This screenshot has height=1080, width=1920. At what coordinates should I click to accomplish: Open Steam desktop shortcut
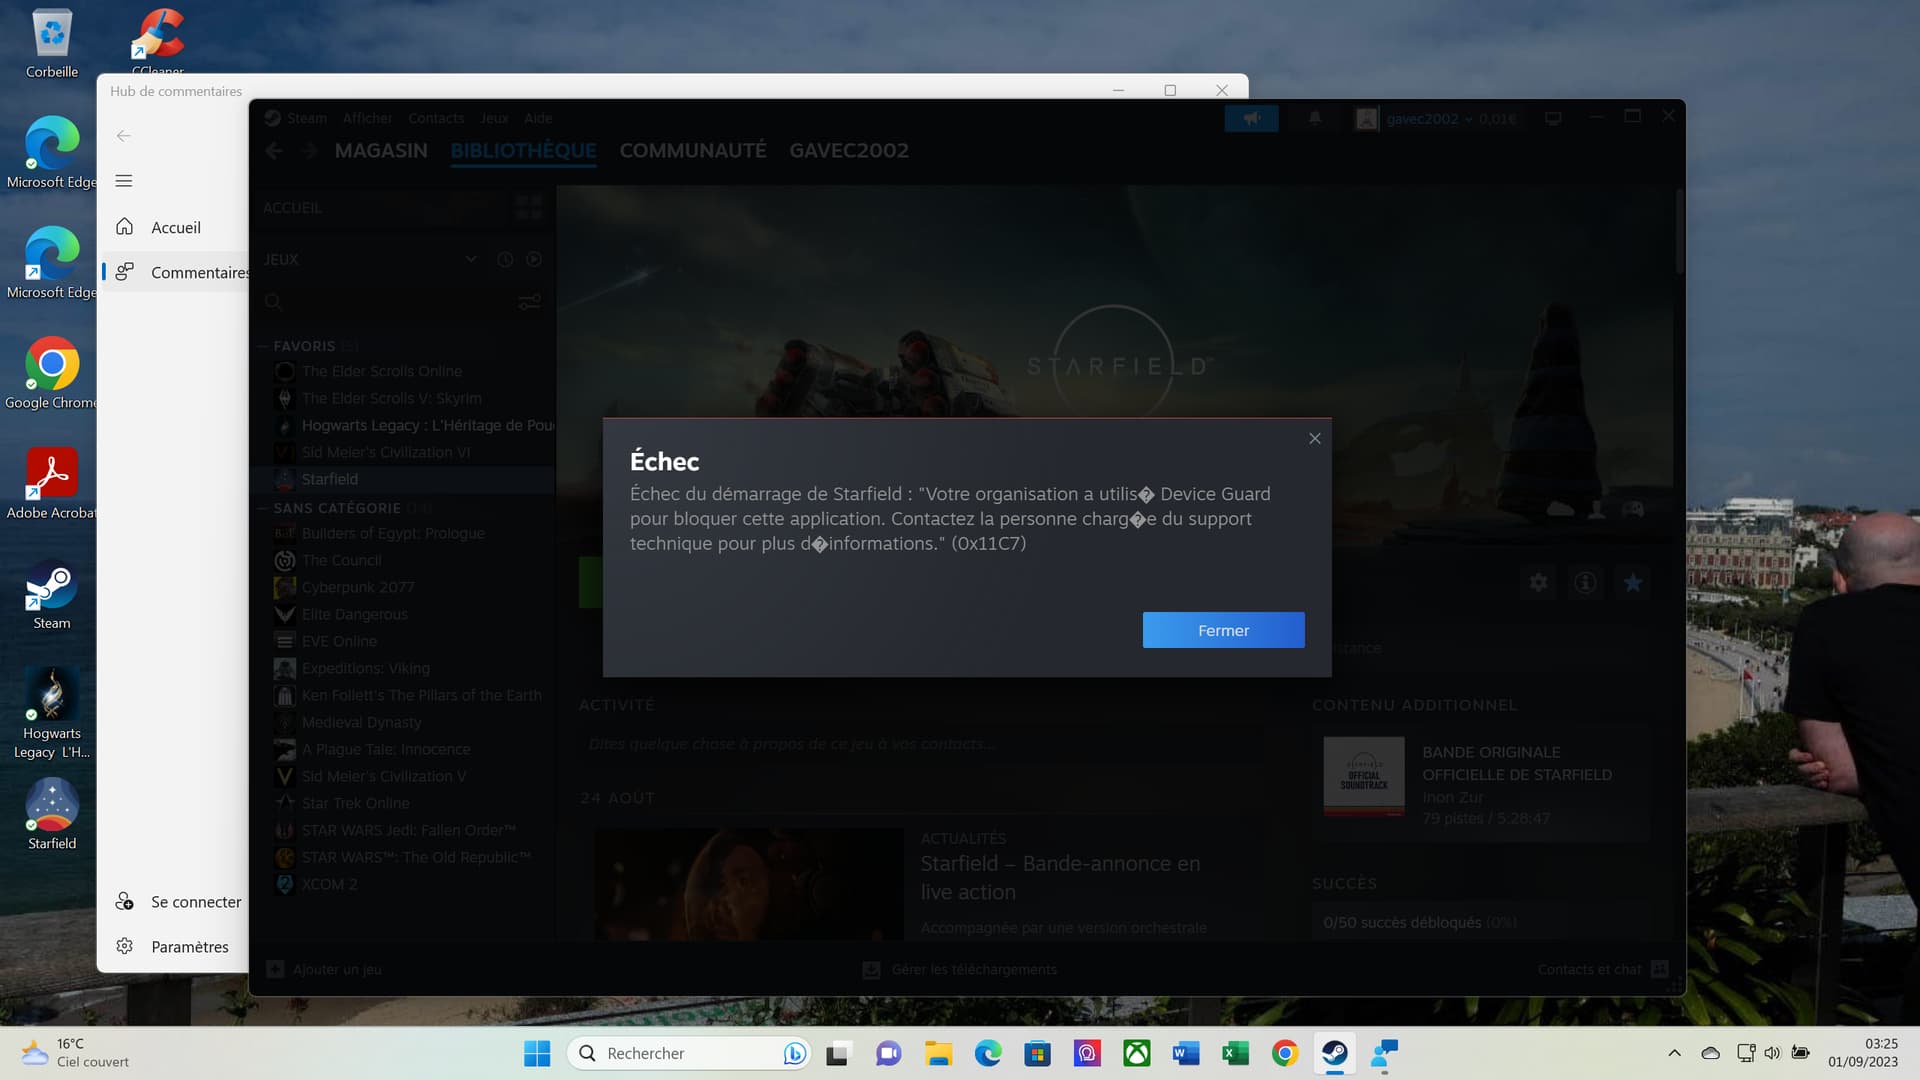52,595
